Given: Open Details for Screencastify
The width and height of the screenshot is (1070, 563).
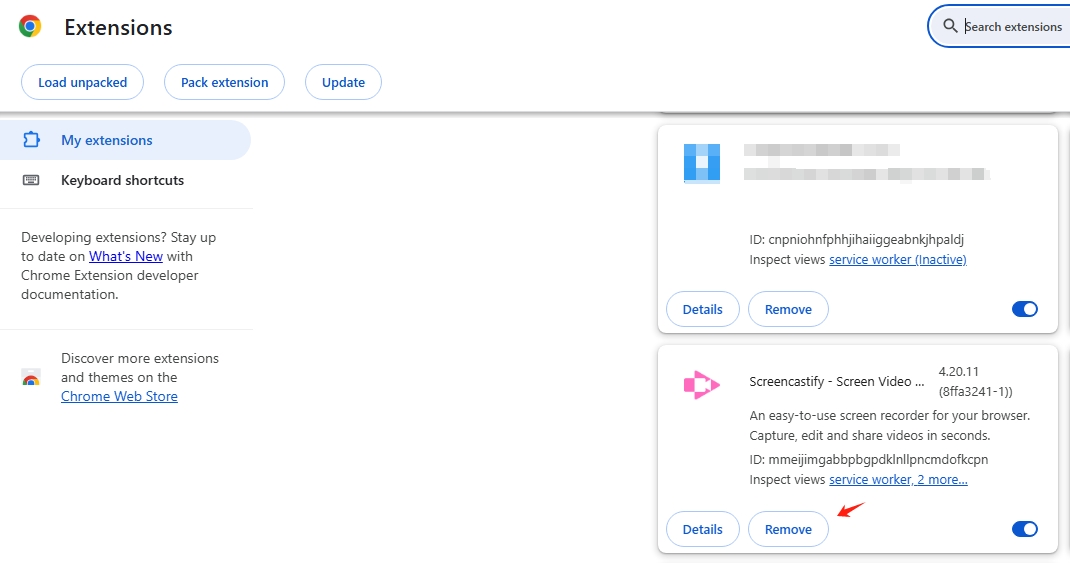Looking at the screenshot, I should (x=702, y=529).
